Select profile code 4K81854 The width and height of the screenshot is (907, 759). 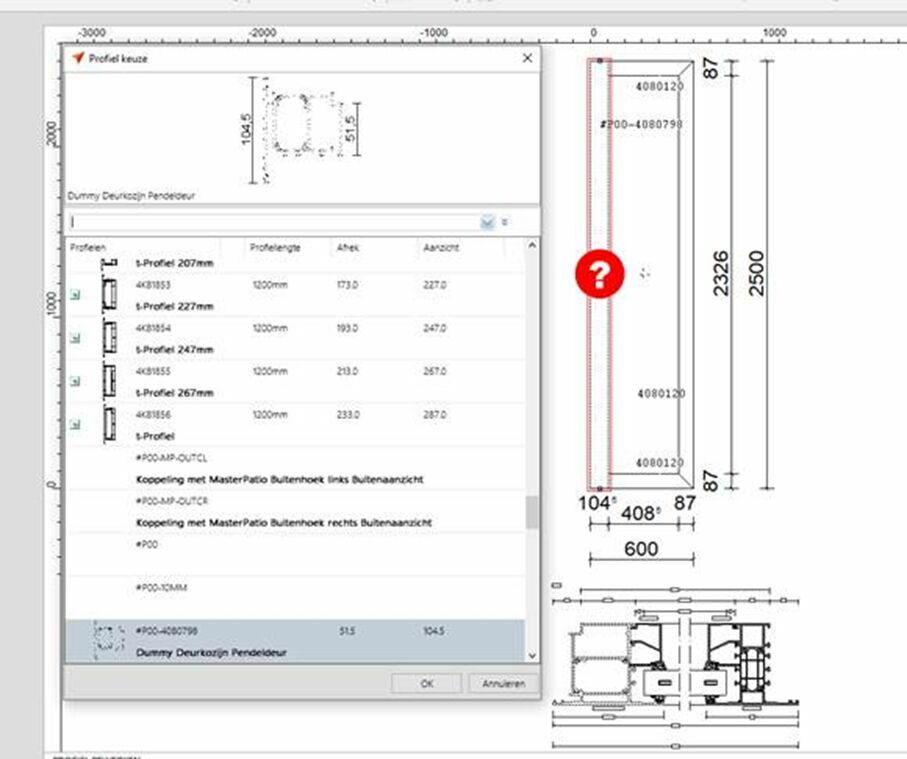pyautogui.click(x=153, y=328)
